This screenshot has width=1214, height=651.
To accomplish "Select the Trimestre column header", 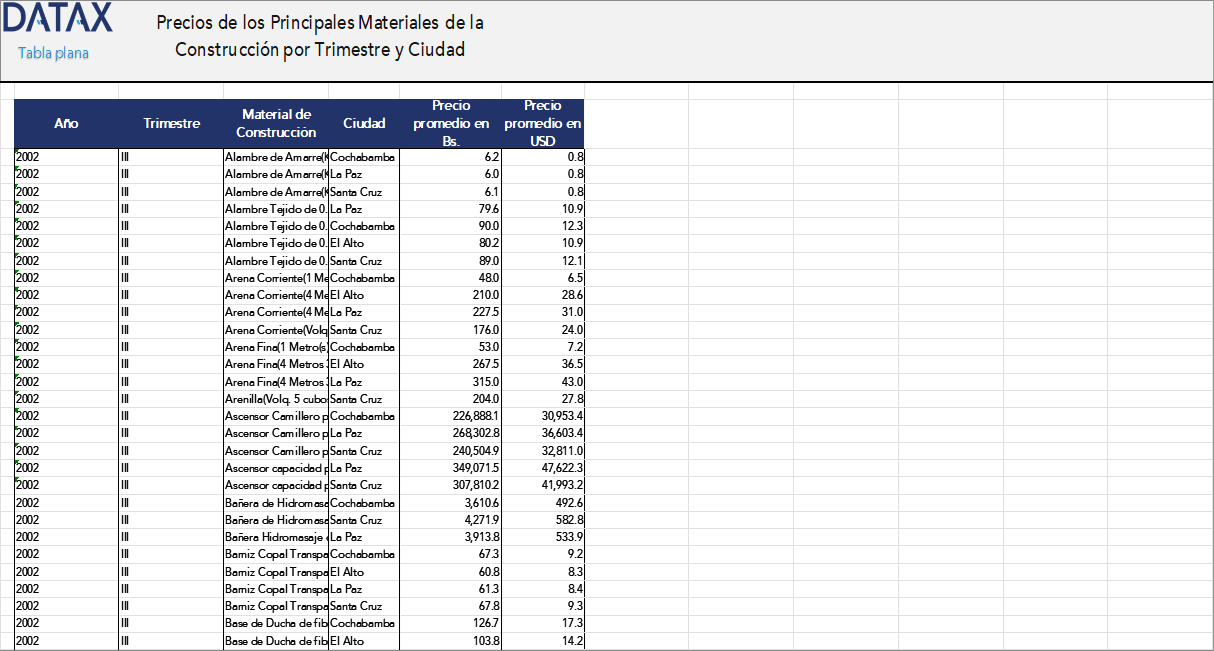I will pyautogui.click(x=171, y=123).
